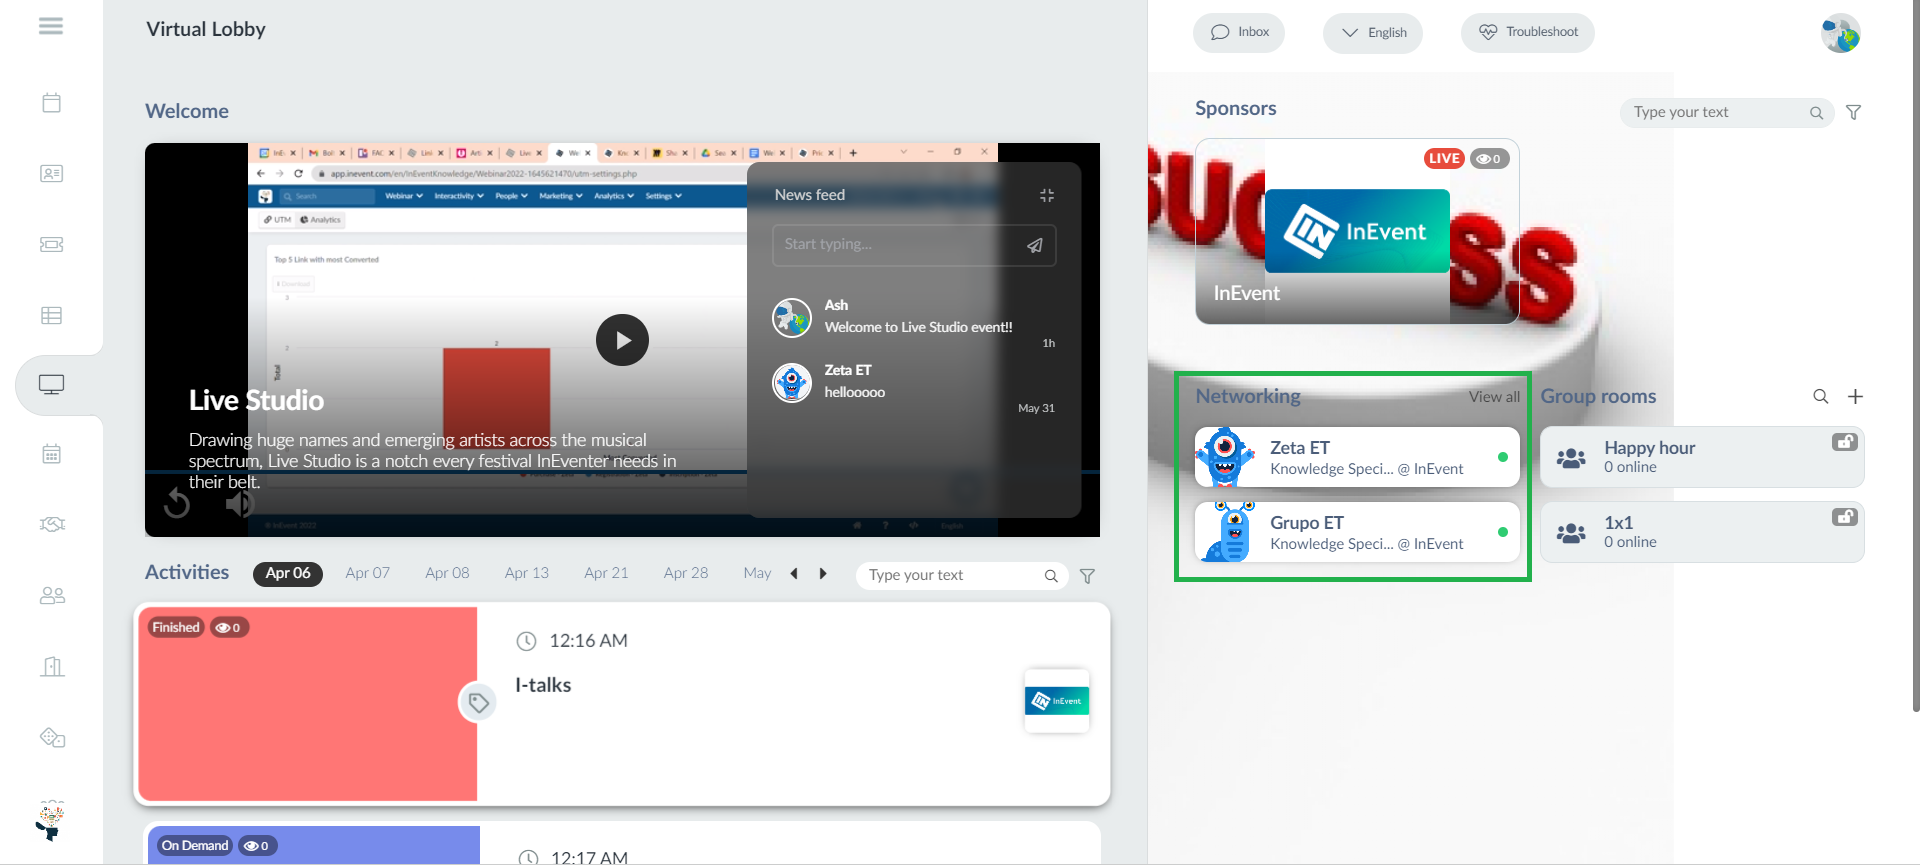Send the news feed message

1035,245
